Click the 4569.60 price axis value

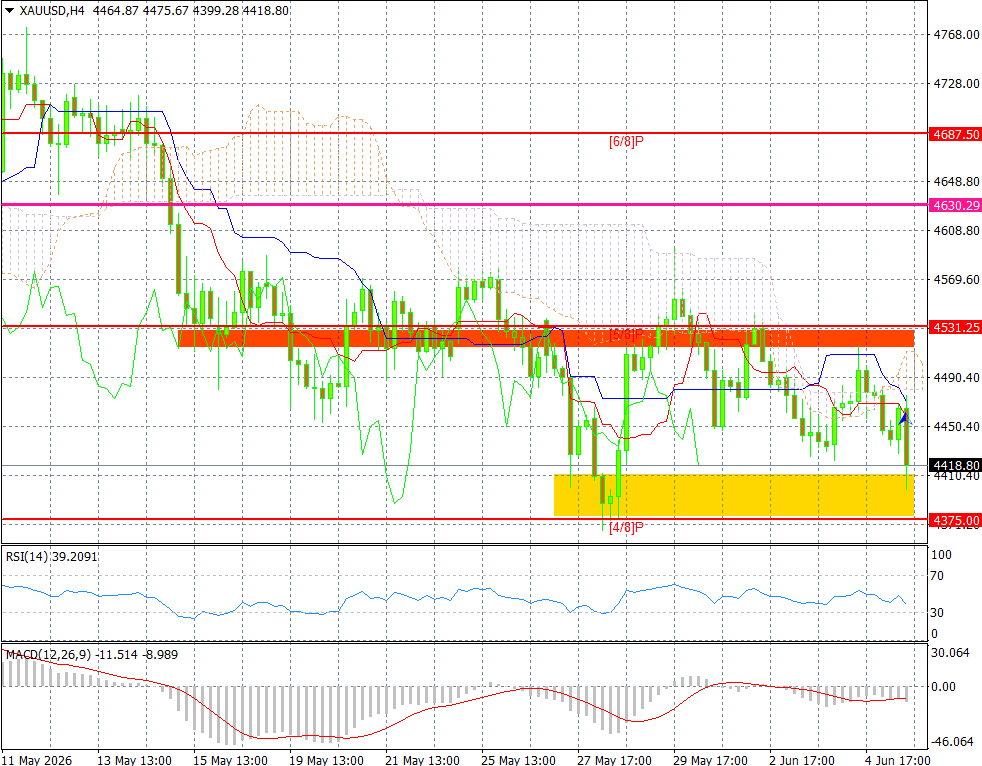pos(956,279)
